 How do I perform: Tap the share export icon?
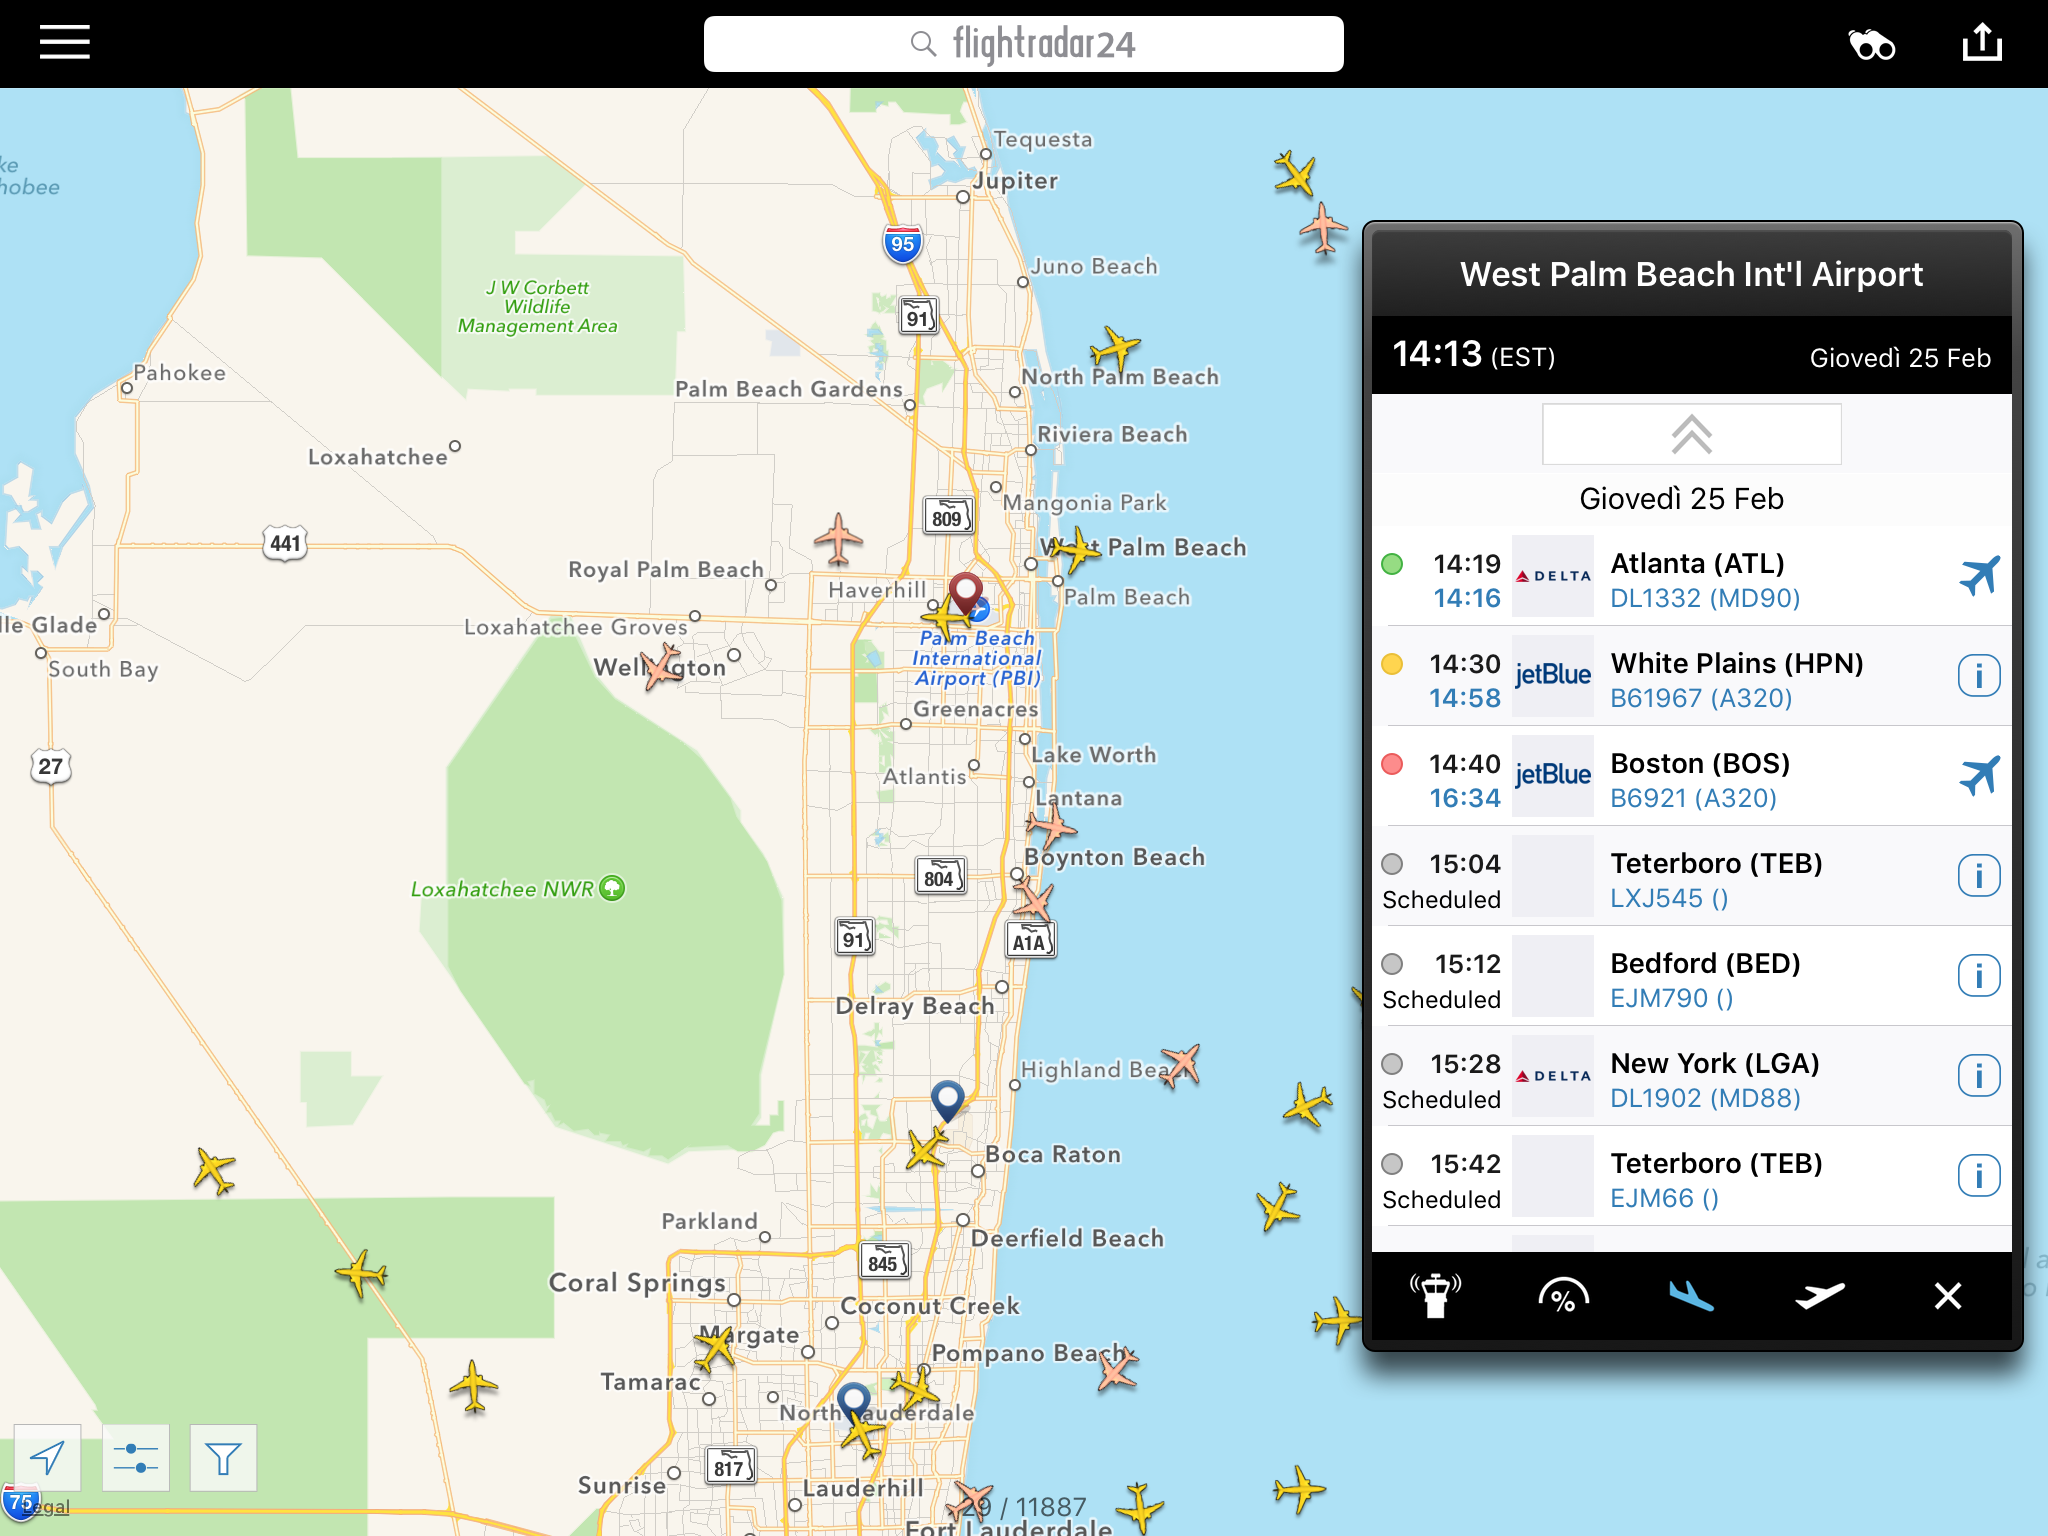point(1981,43)
